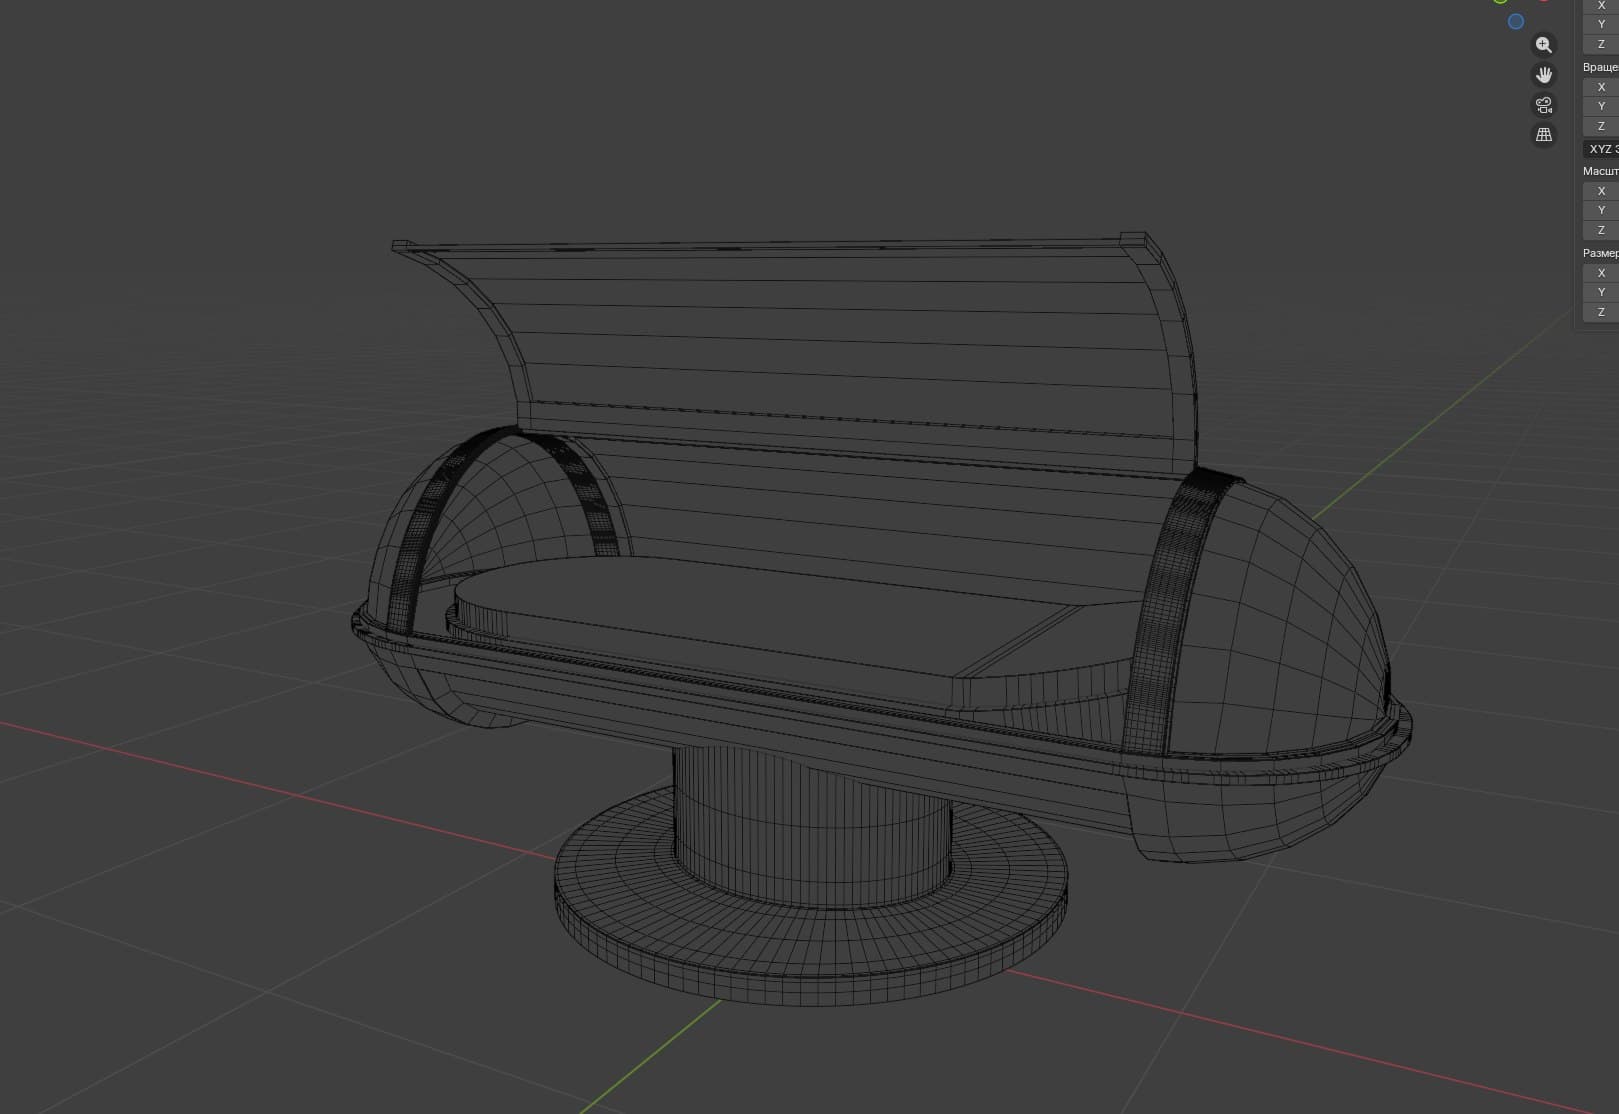Select the location Y field
The width and height of the screenshot is (1619, 1114).
[1601, 24]
